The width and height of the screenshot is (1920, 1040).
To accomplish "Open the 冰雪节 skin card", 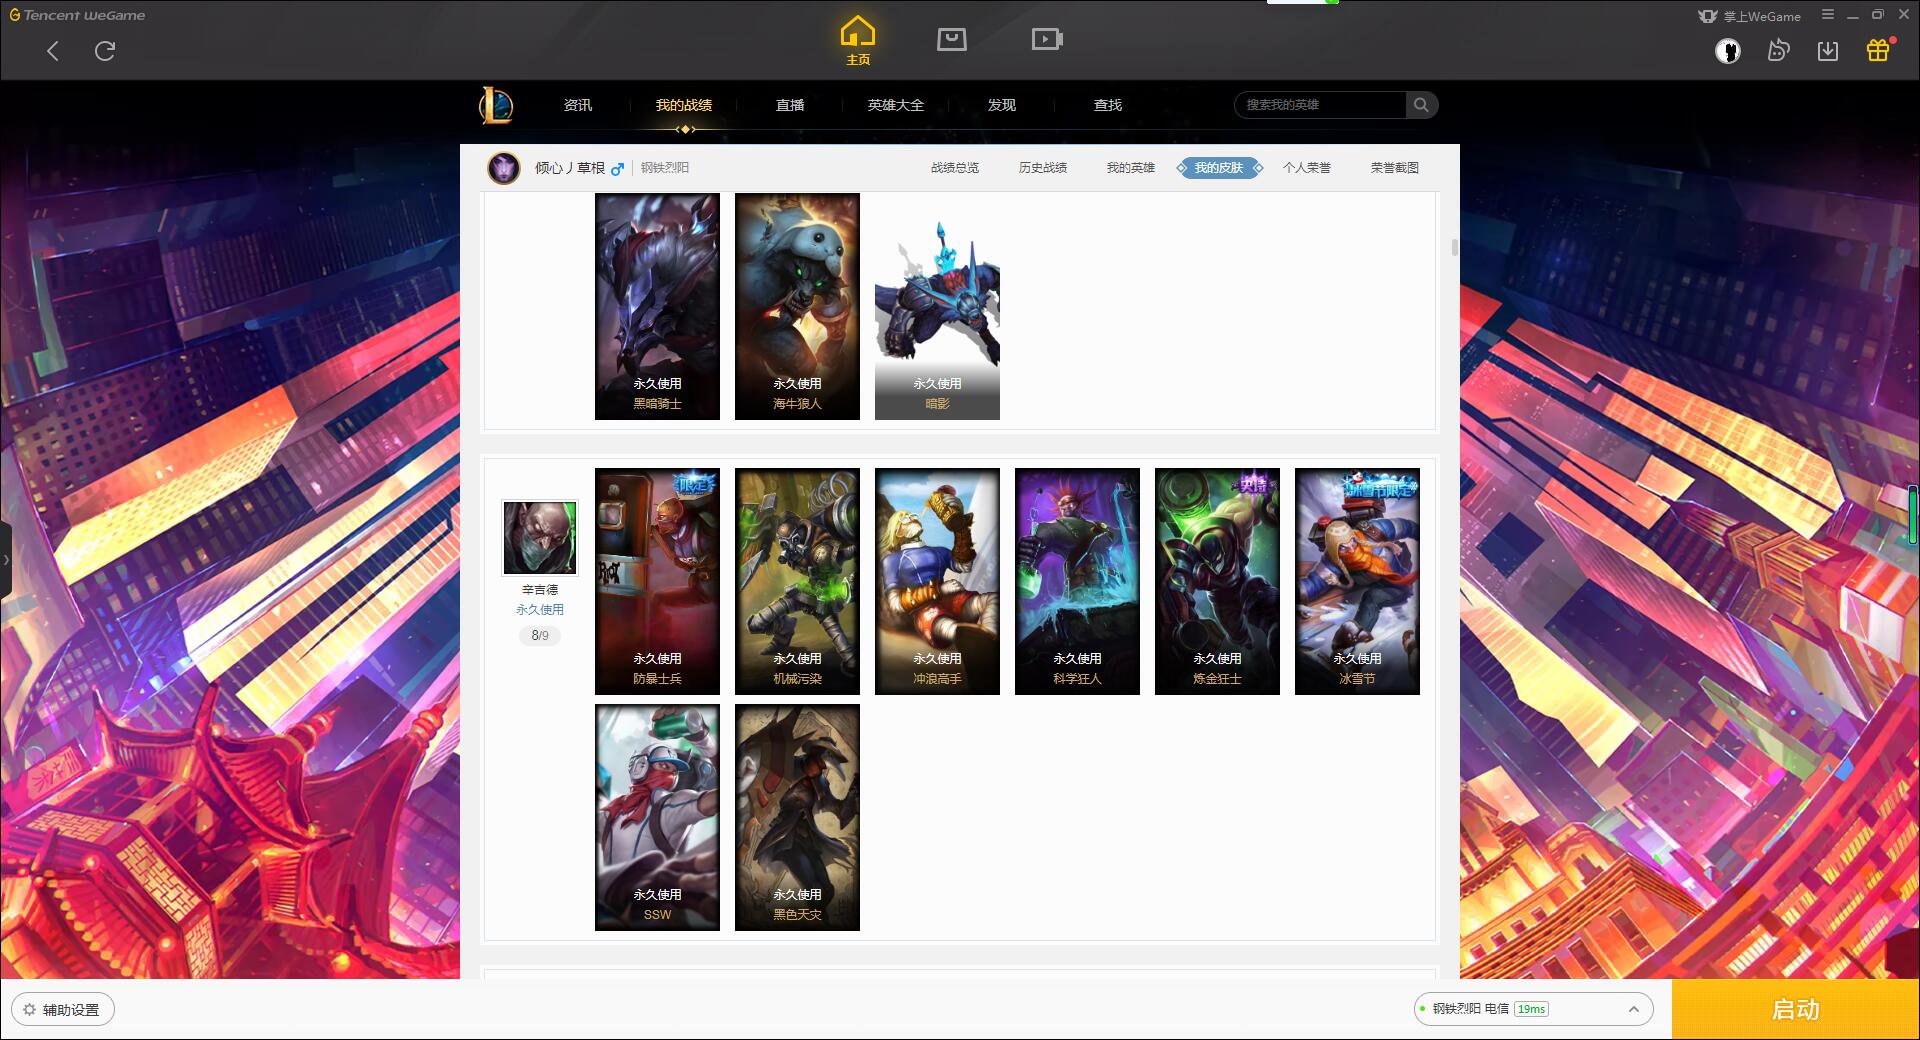I will (1357, 581).
